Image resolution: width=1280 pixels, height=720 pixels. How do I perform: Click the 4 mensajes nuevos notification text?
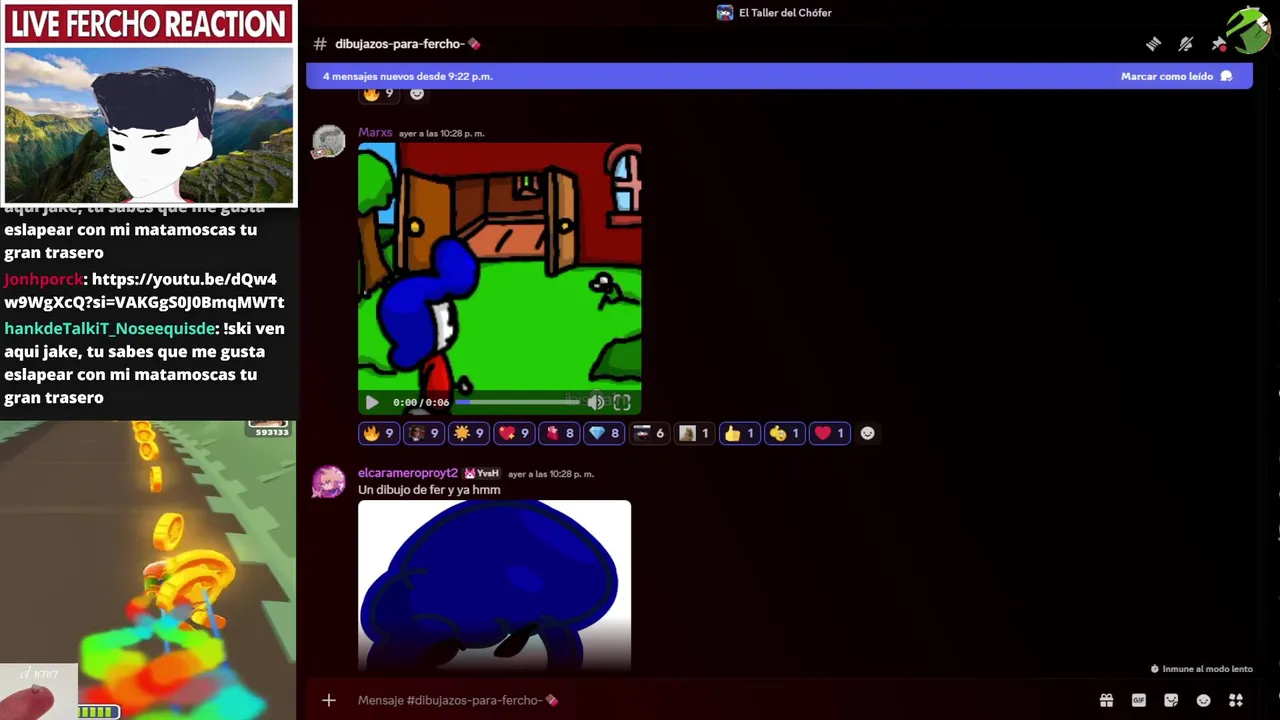tap(407, 76)
